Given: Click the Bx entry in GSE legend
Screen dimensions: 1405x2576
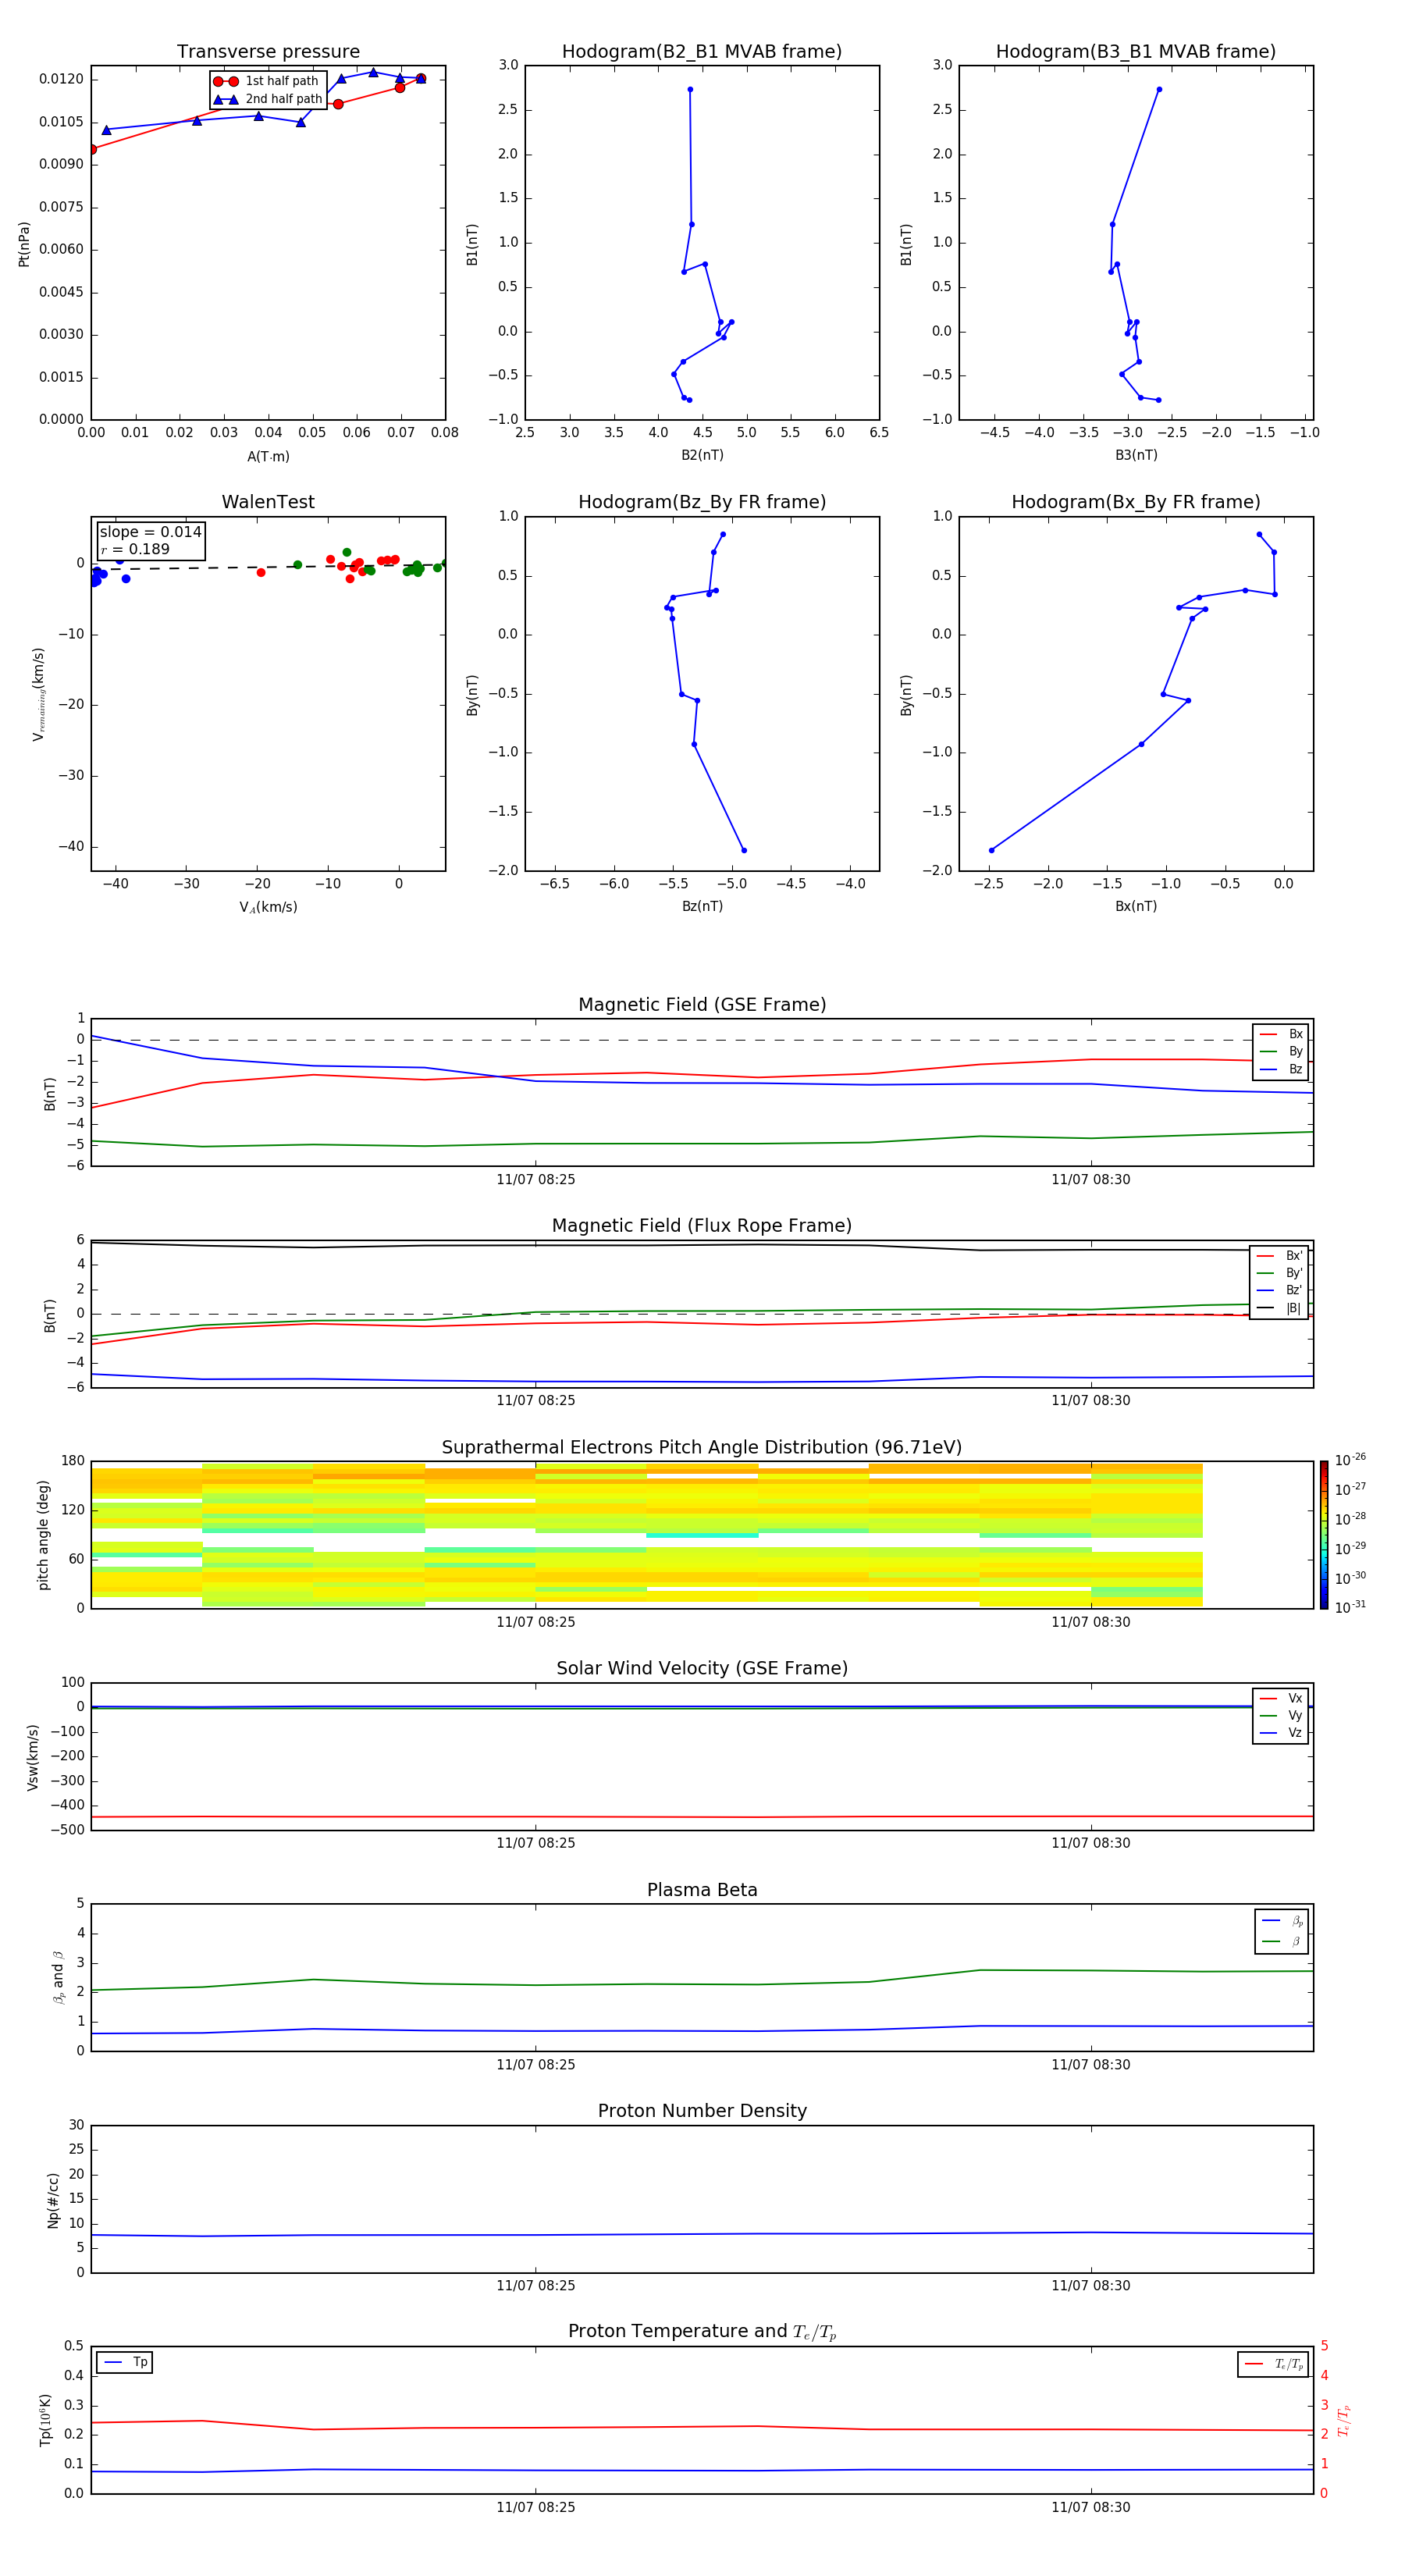Looking at the screenshot, I should click(1281, 1034).
